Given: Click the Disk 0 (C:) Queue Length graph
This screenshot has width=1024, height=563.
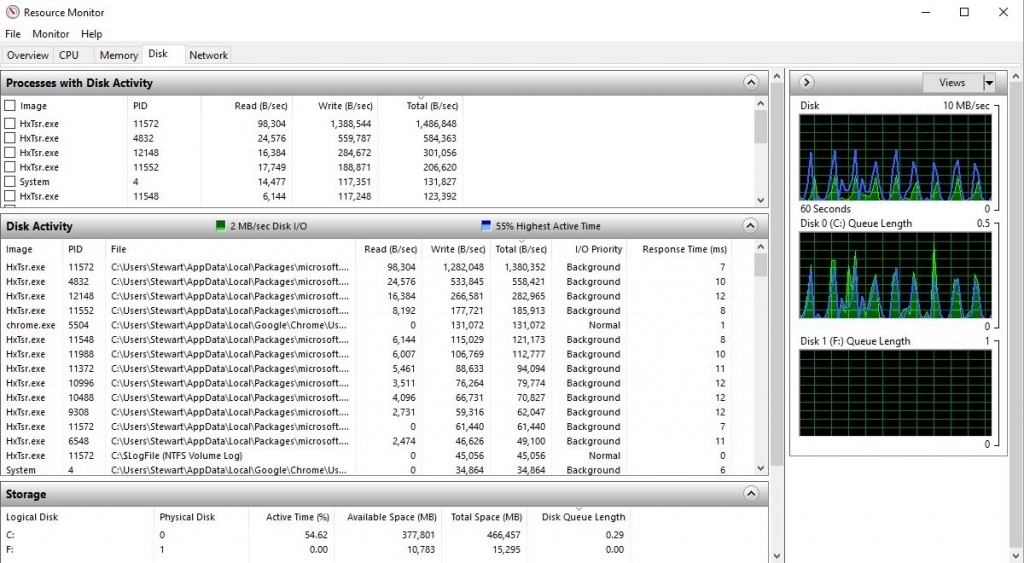Looking at the screenshot, I should click(x=895, y=275).
